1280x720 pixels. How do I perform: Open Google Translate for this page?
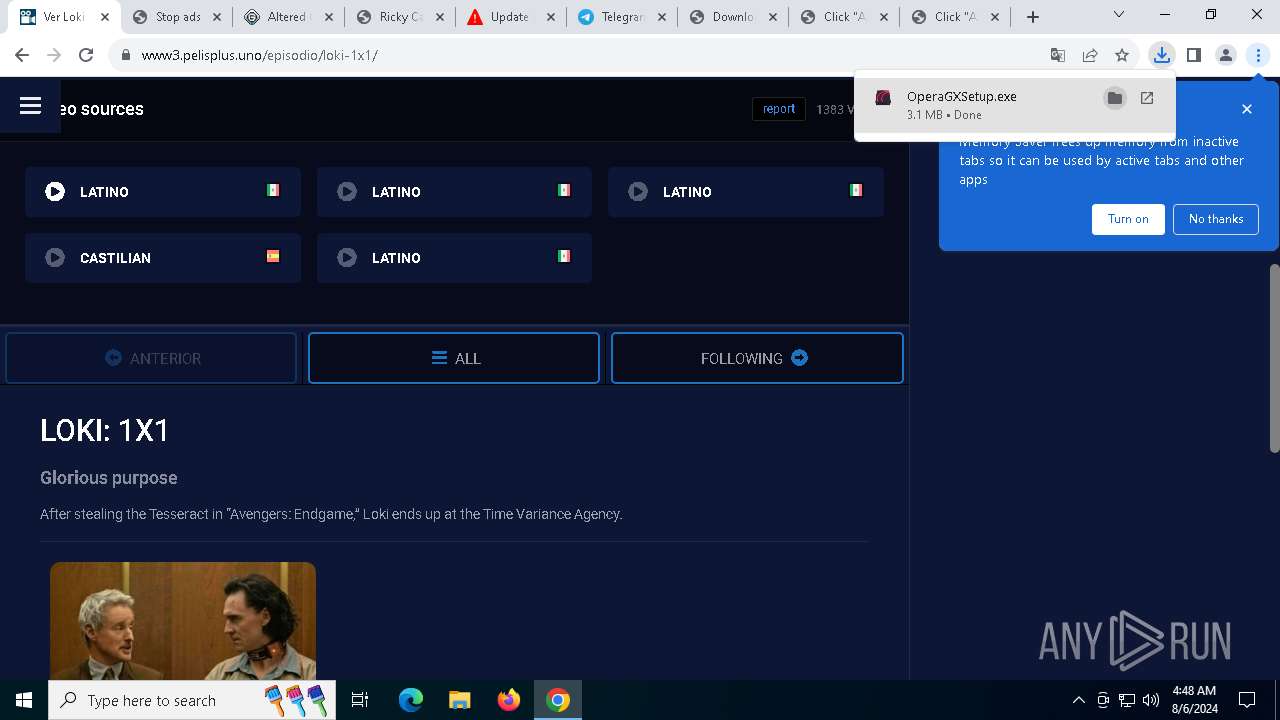tap(1058, 55)
